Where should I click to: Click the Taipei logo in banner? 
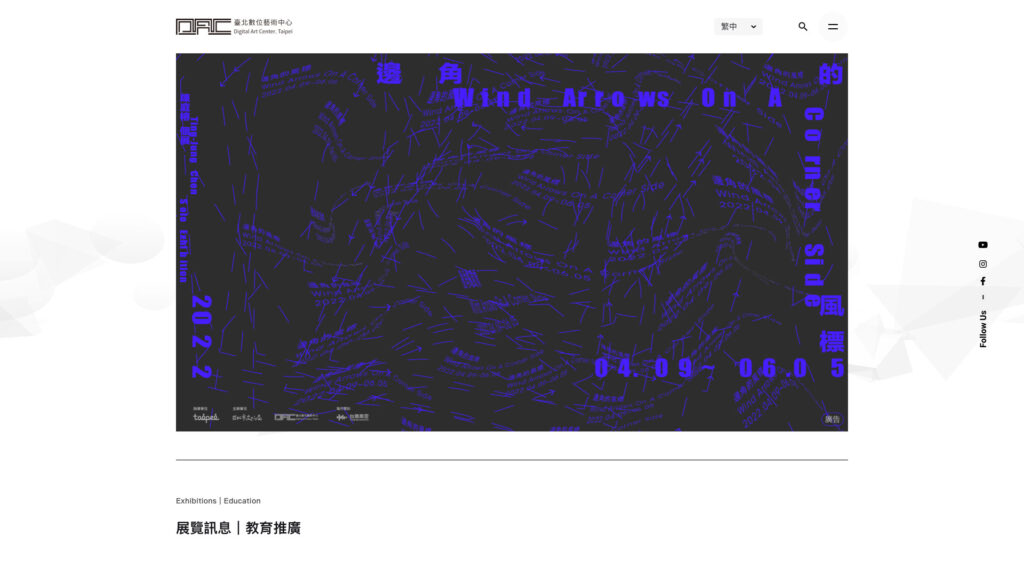[x=206, y=417]
